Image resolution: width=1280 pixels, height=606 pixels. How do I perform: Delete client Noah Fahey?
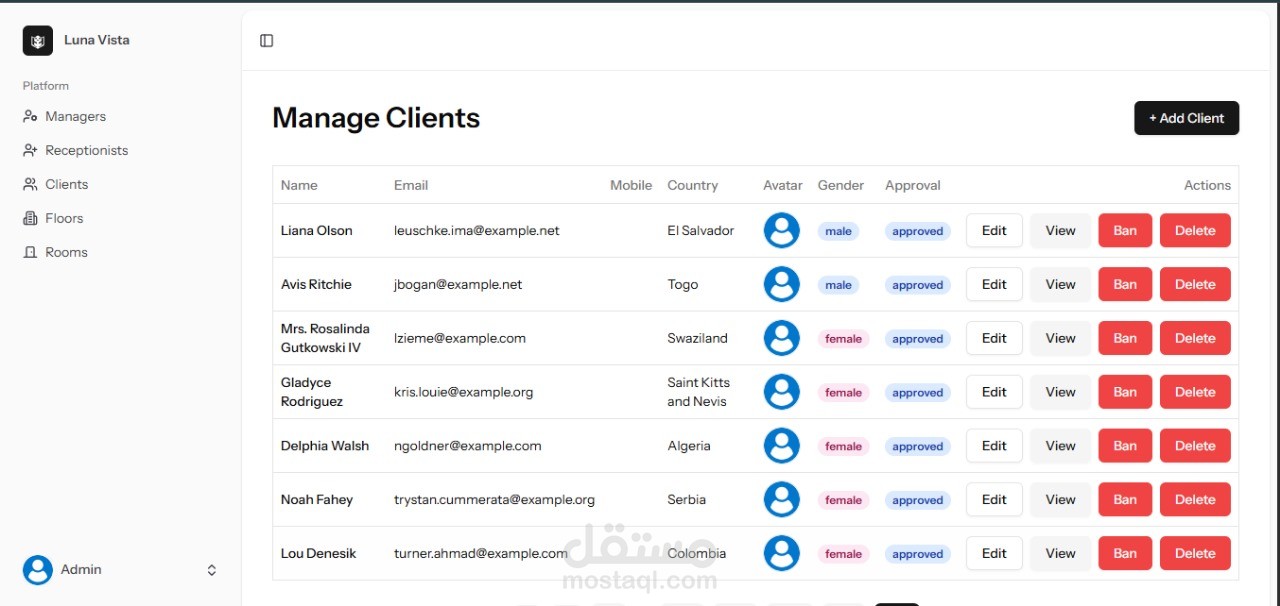pyautogui.click(x=1195, y=500)
